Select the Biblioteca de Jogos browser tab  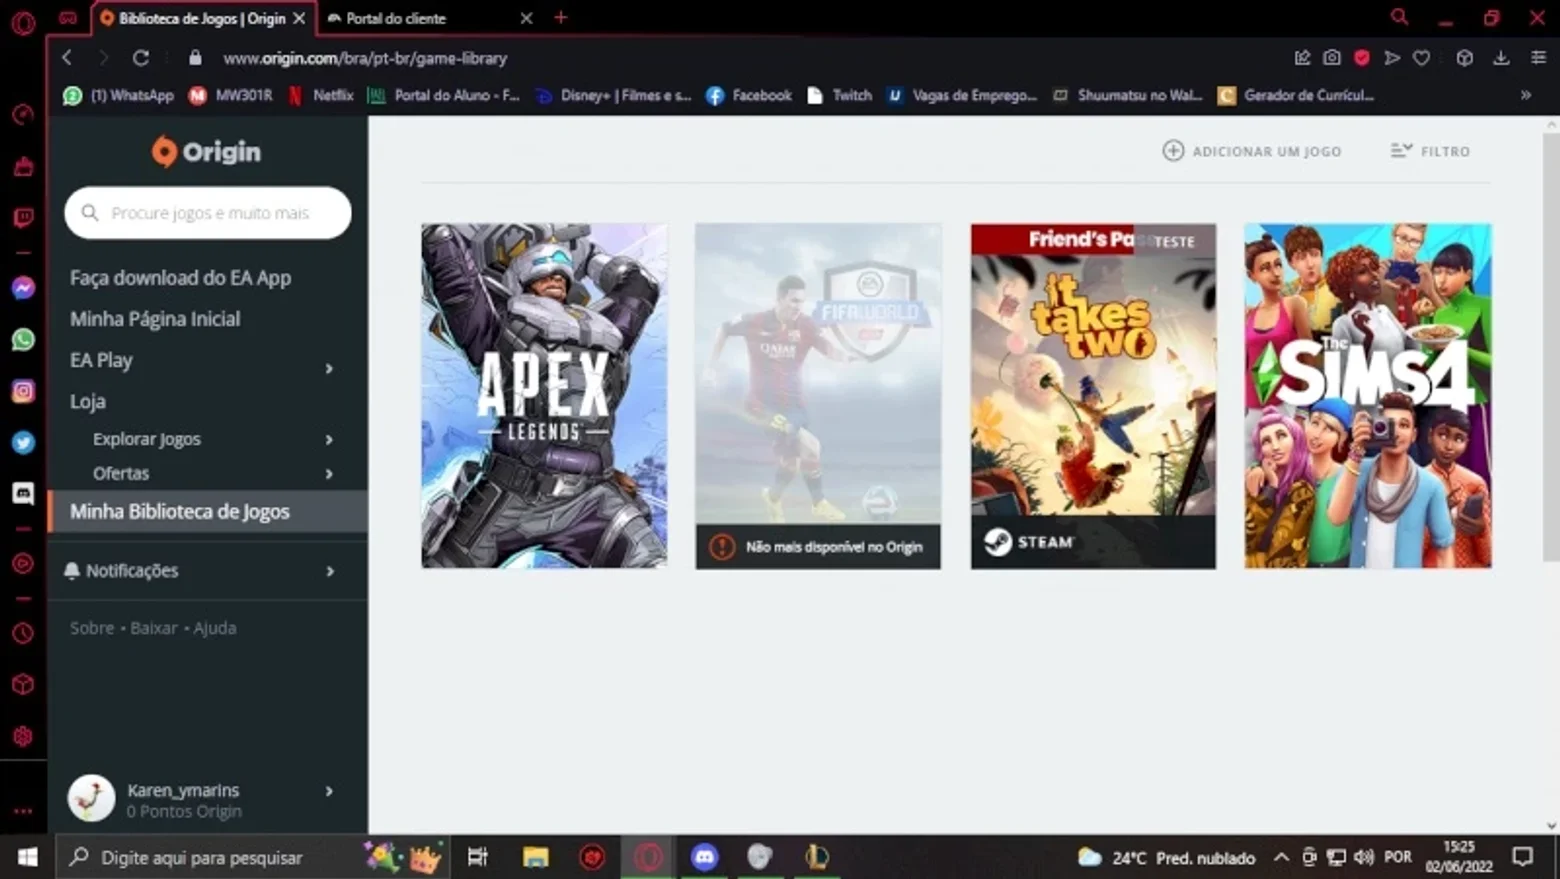click(x=202, y=18)
